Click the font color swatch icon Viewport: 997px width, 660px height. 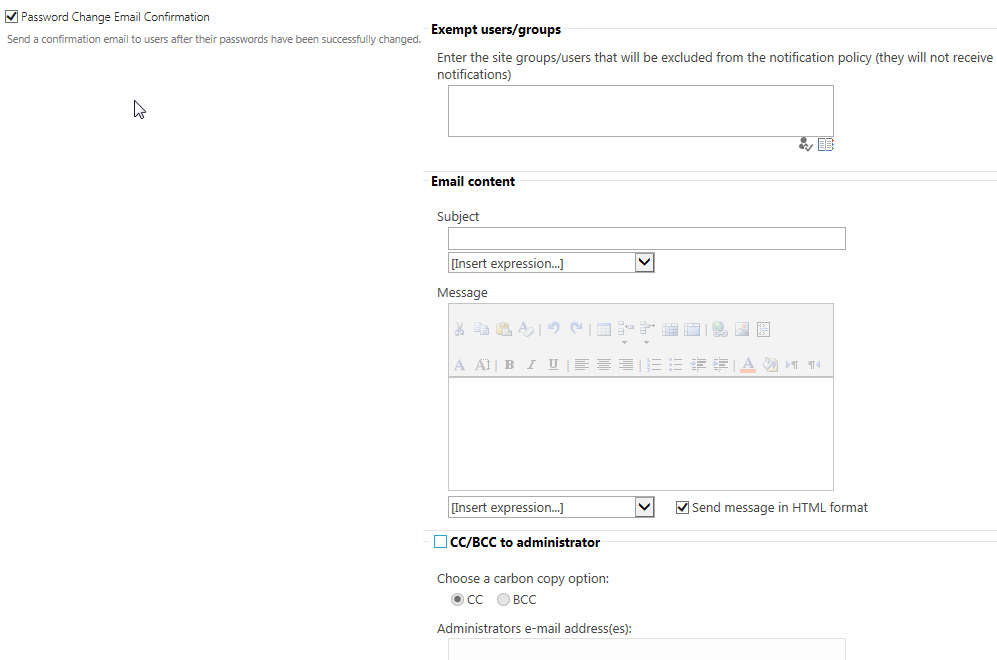[747, 365]
